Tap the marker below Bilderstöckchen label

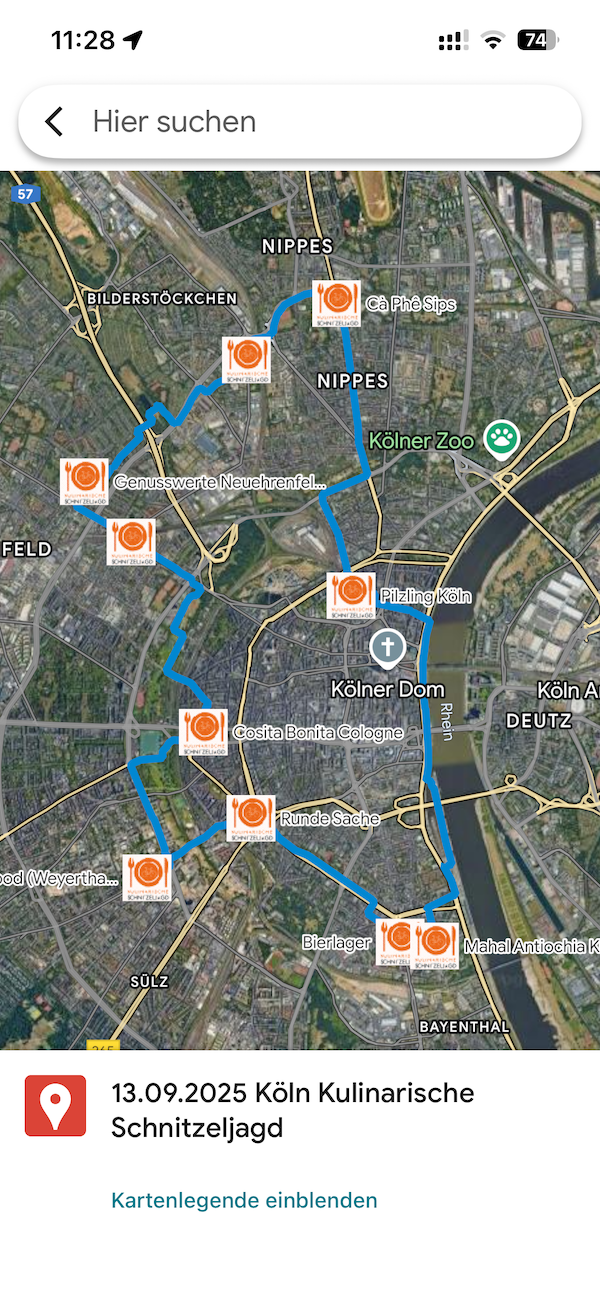[x=246, y=360]
